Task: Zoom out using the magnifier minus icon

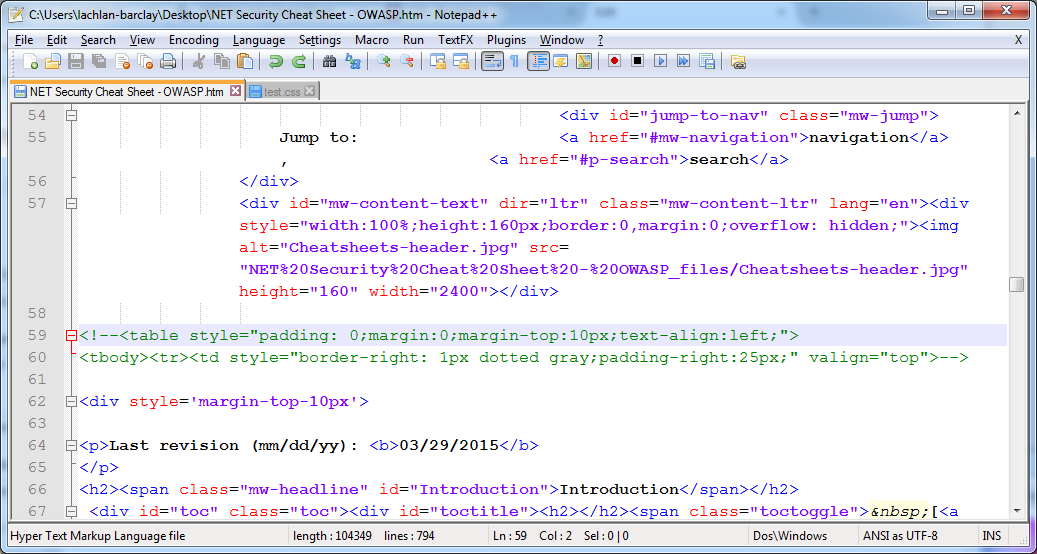Action: click(407, 61)
